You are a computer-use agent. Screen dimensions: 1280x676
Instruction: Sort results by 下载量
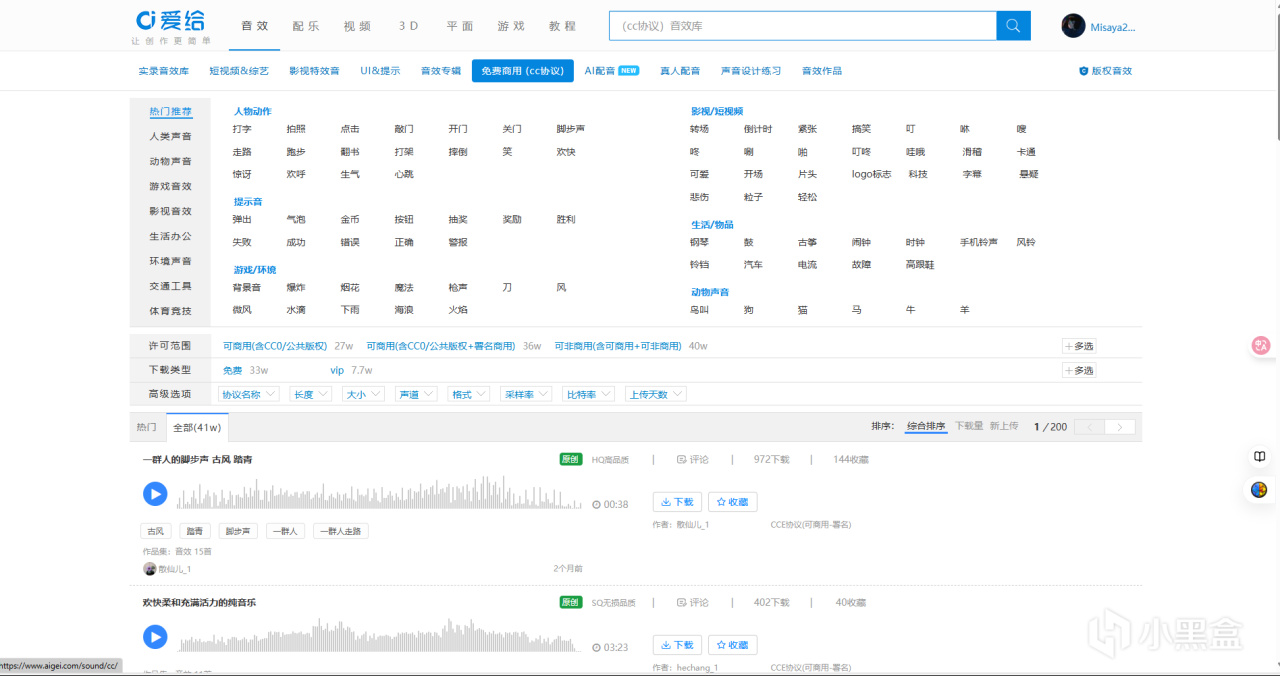[x=967, y=426]
